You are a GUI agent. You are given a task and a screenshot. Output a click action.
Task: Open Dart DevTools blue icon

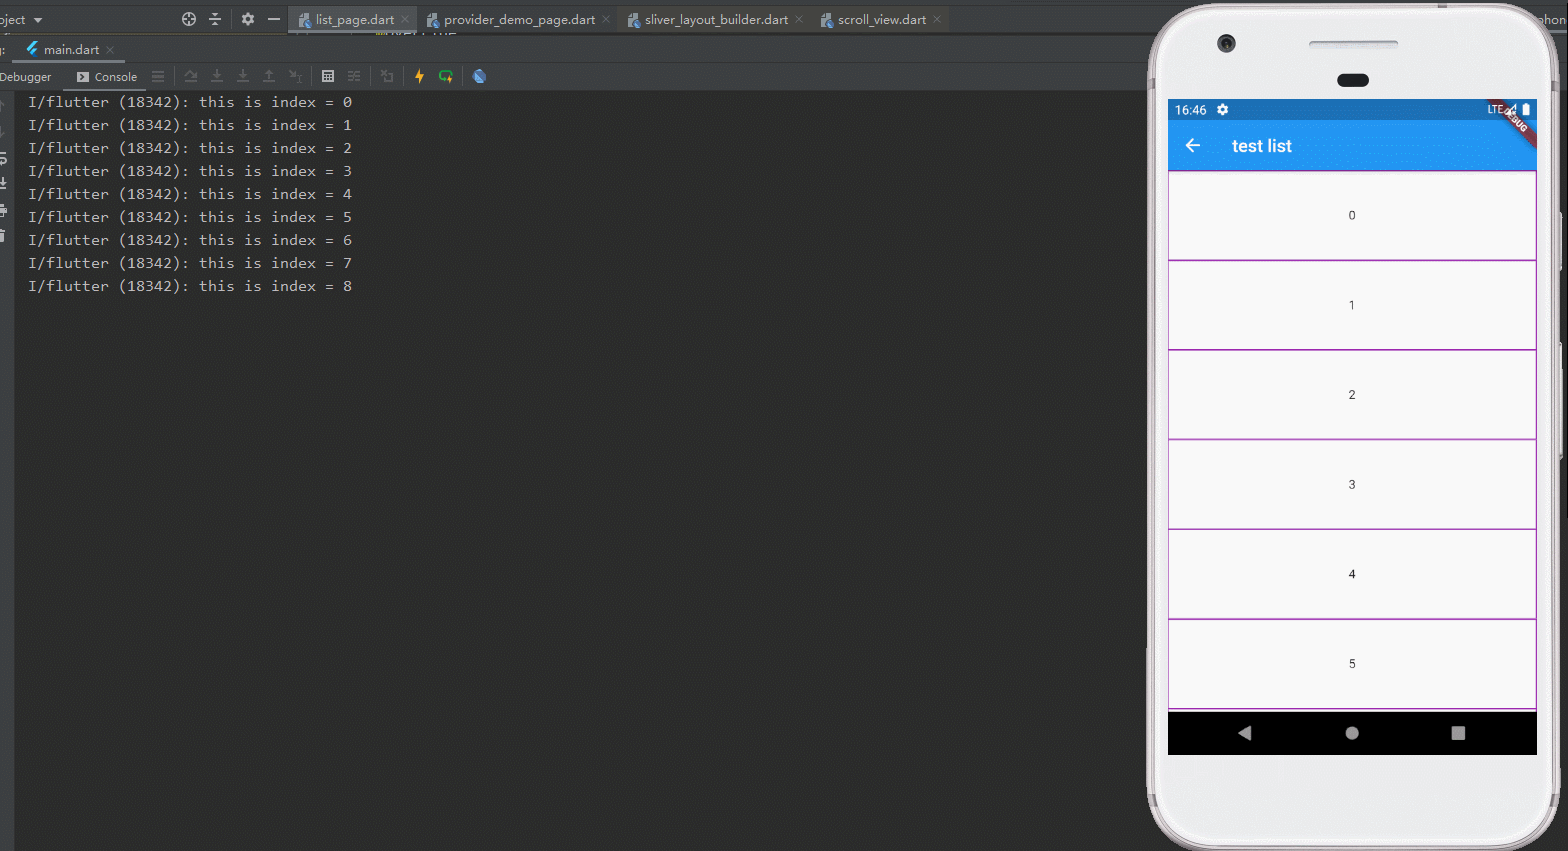coord(479,77)
